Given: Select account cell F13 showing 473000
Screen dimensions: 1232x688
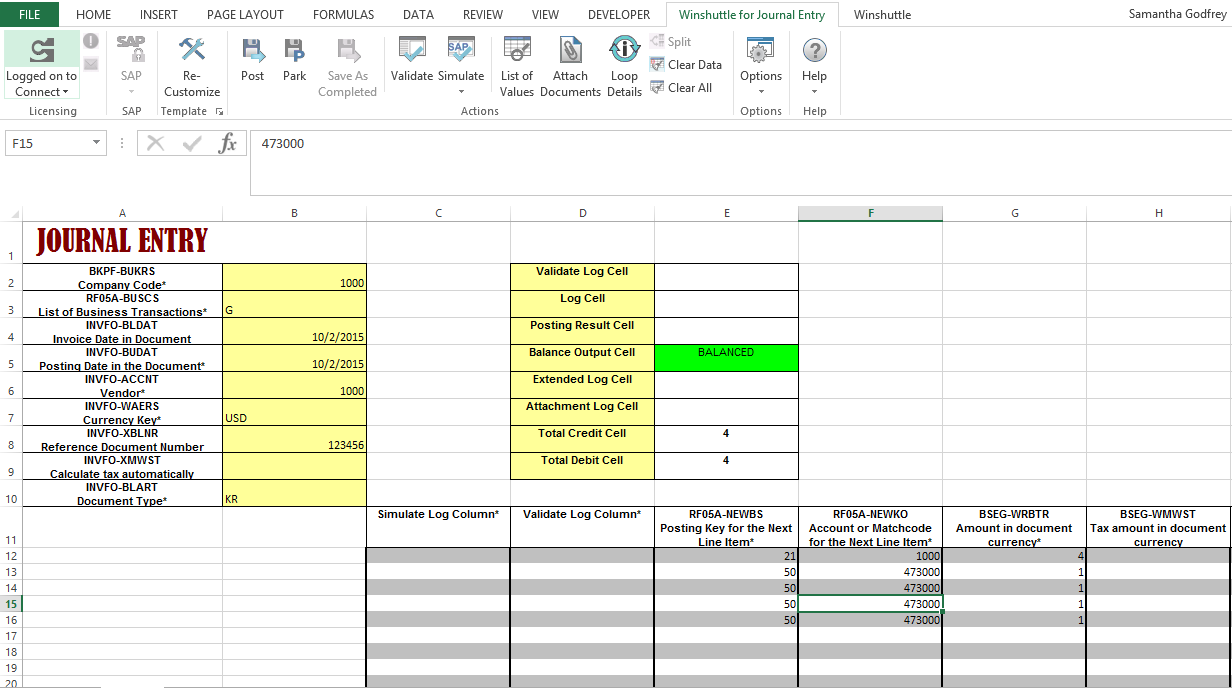Looking at the screenshot, I should (x=870, y=571).
